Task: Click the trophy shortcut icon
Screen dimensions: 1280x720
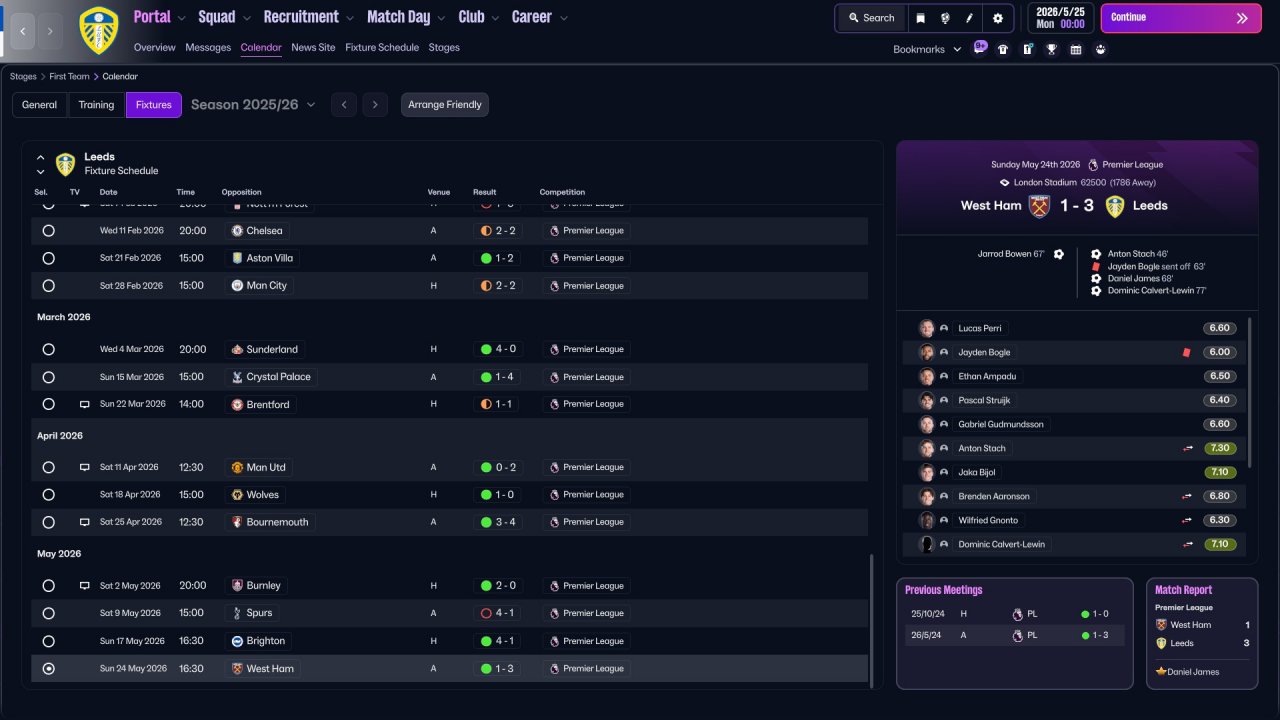Action: pyautogui.click(x=1052, y=49)
